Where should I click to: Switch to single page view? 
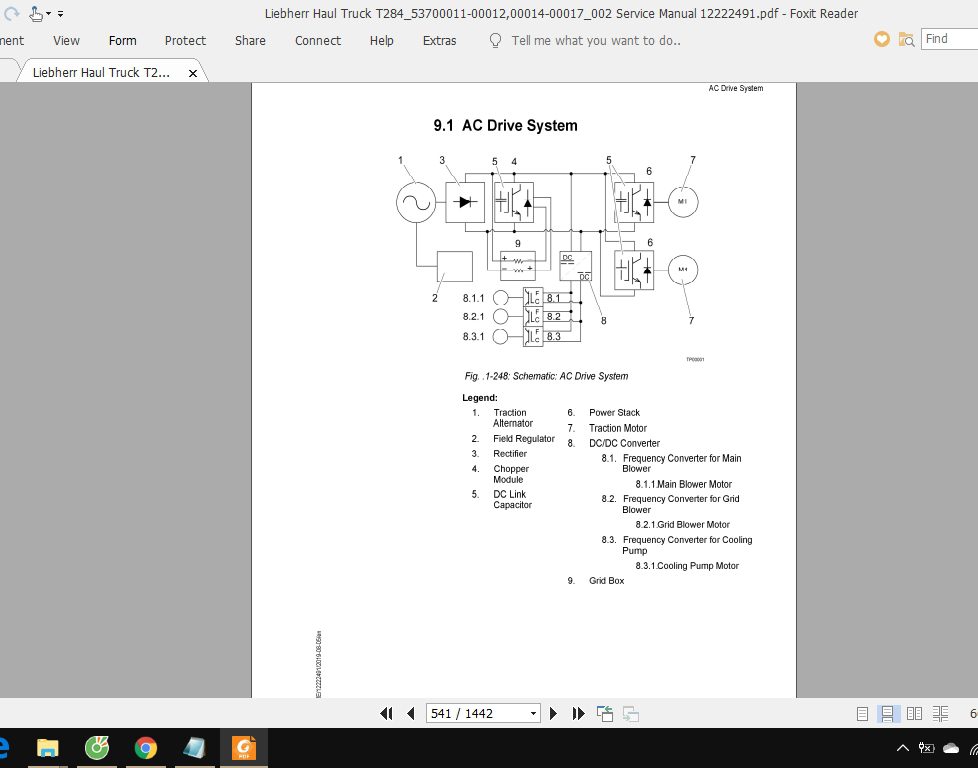[x=863, y=713]
